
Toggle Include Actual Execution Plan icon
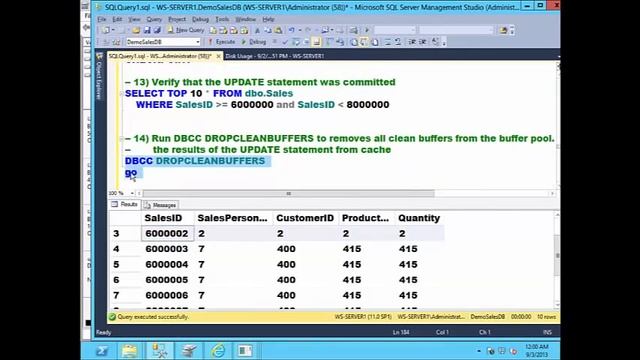tap(329, 42)
